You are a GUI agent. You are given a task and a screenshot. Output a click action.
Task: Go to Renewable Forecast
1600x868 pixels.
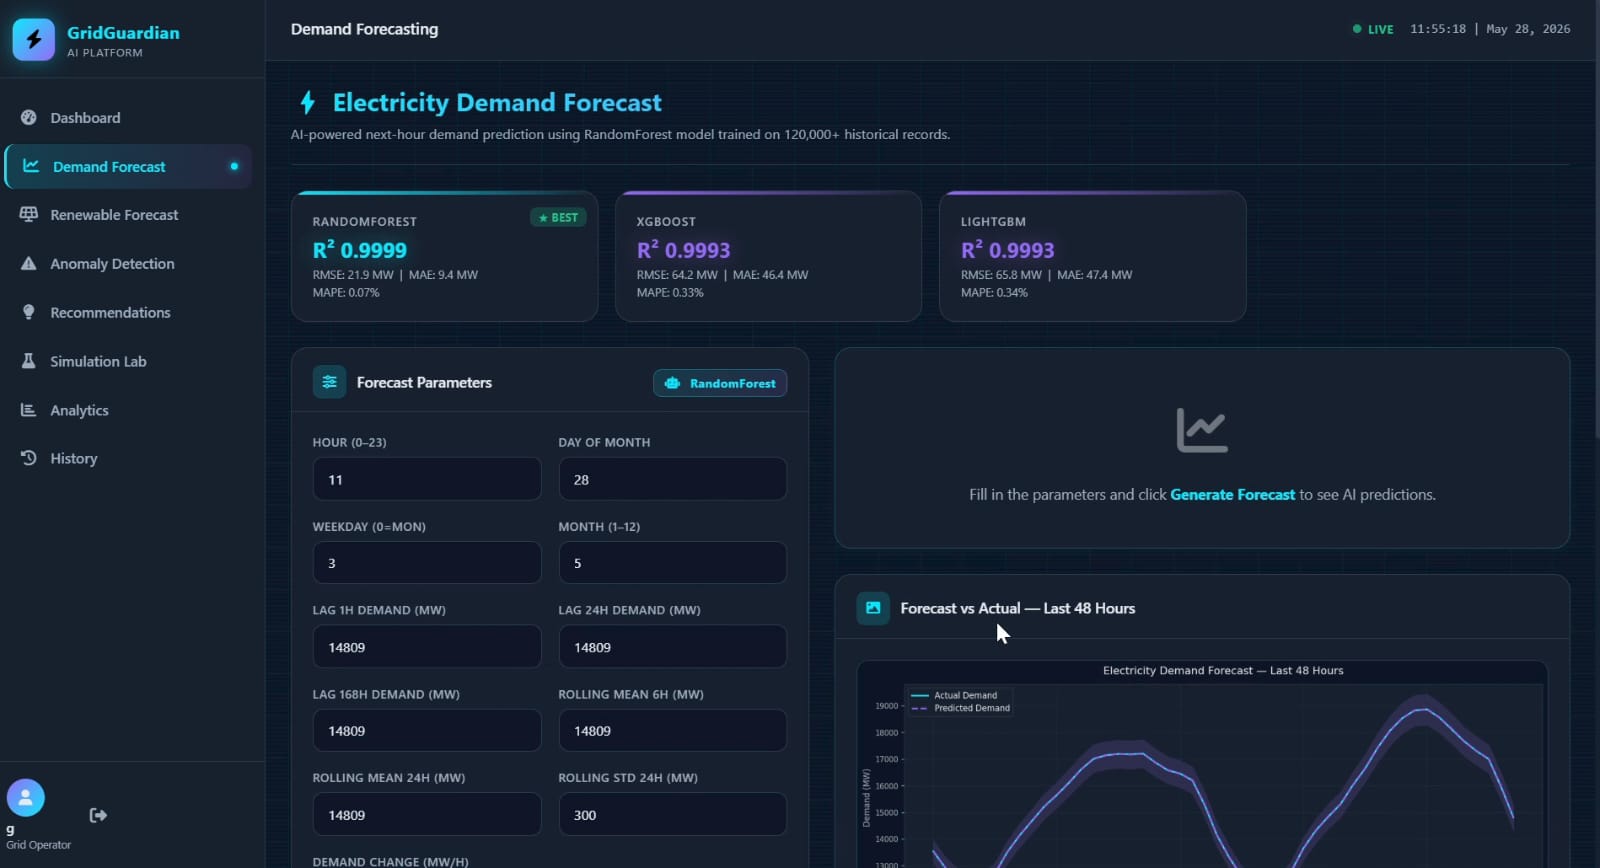128,214
